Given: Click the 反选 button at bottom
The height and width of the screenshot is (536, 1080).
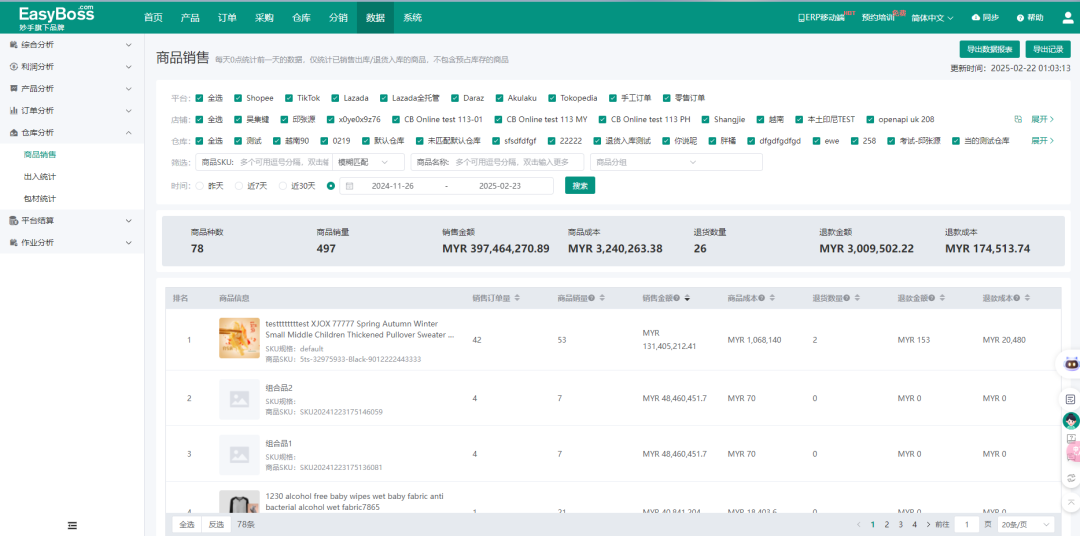Looking at the screenshot, I should [x=216, y=525].
